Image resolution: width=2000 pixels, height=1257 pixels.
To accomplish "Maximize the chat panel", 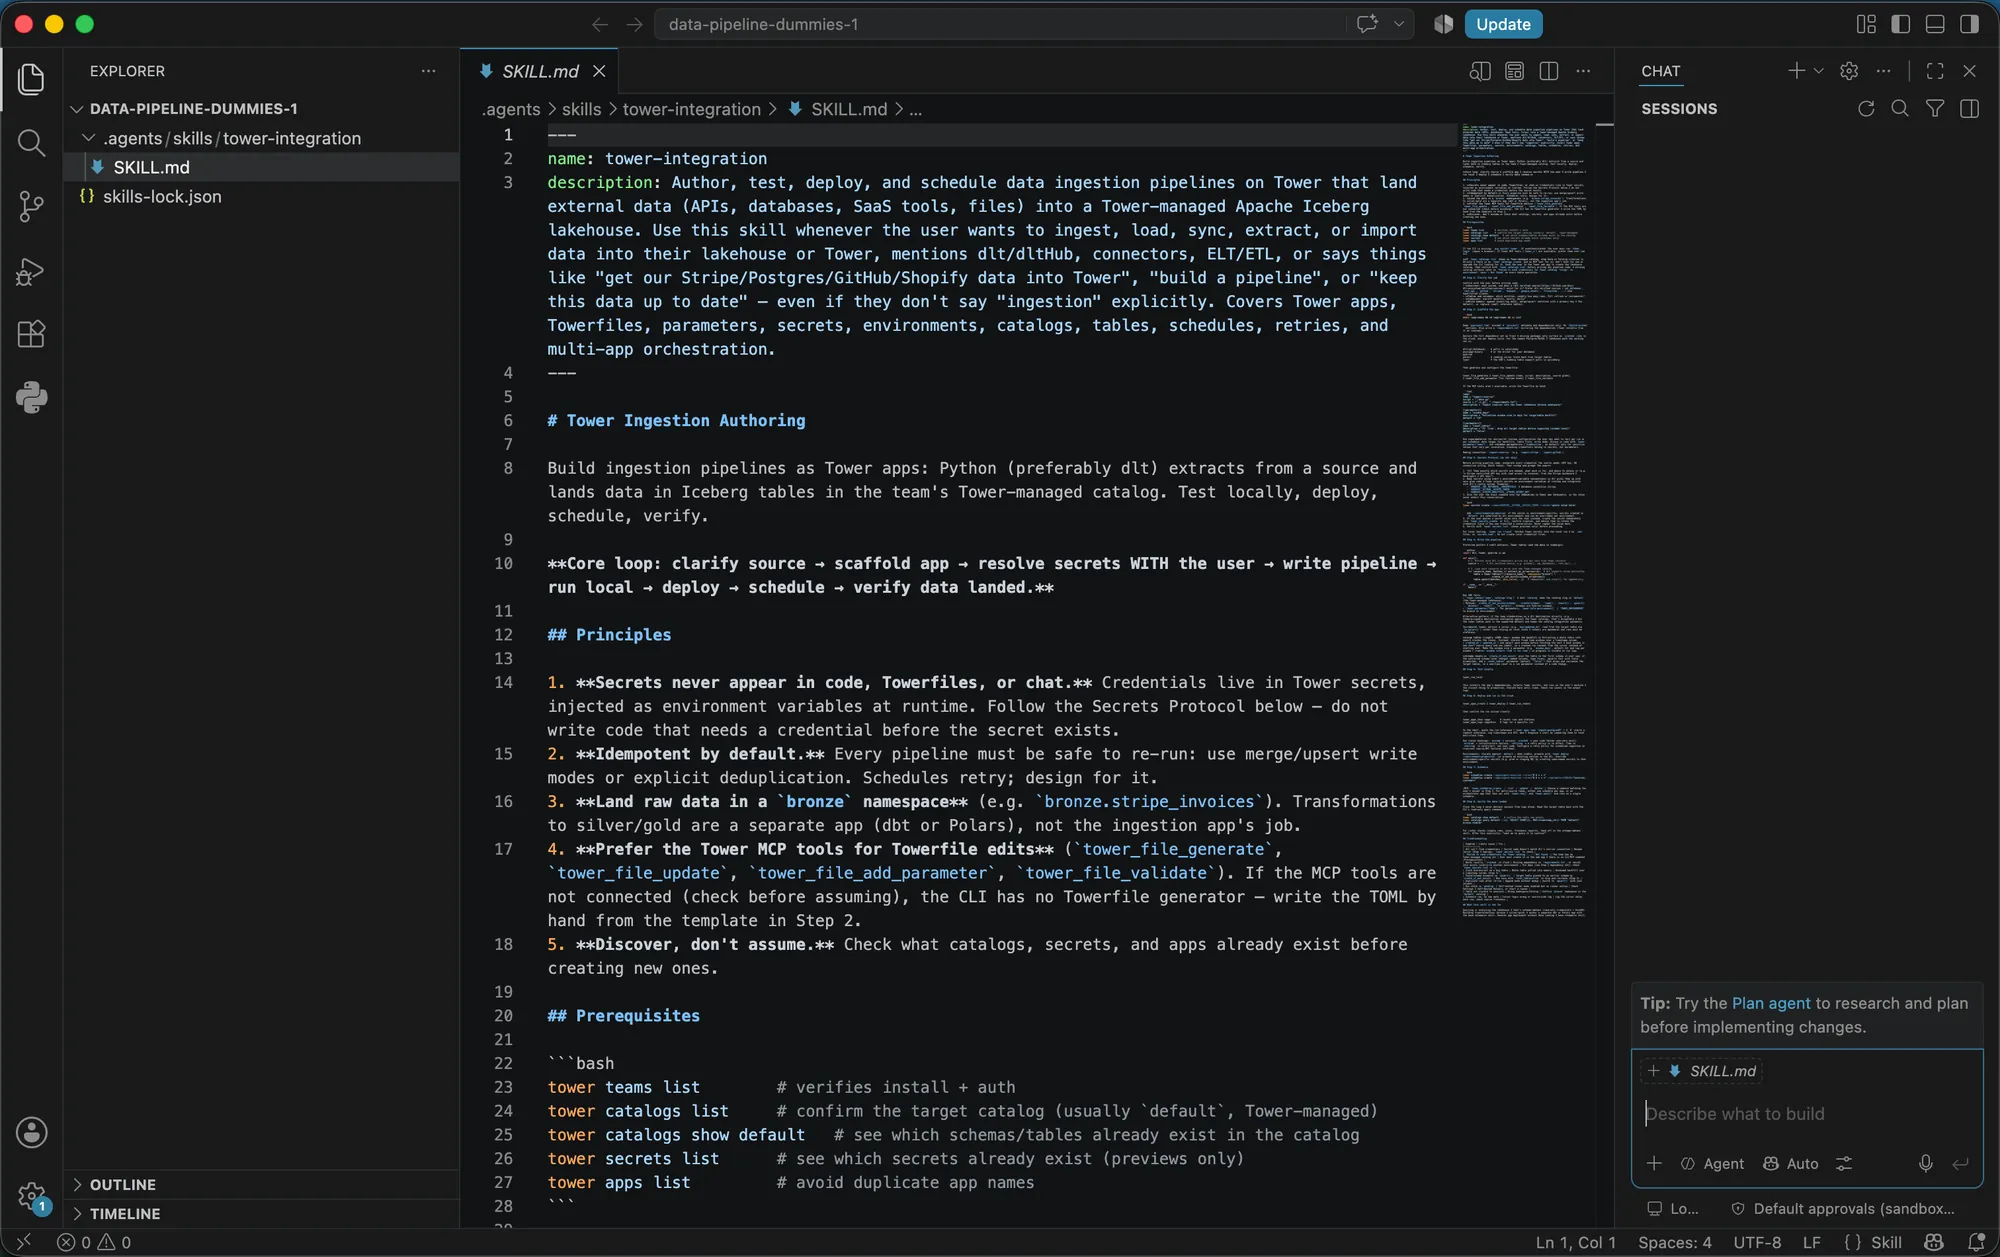I will [1935, 71].
